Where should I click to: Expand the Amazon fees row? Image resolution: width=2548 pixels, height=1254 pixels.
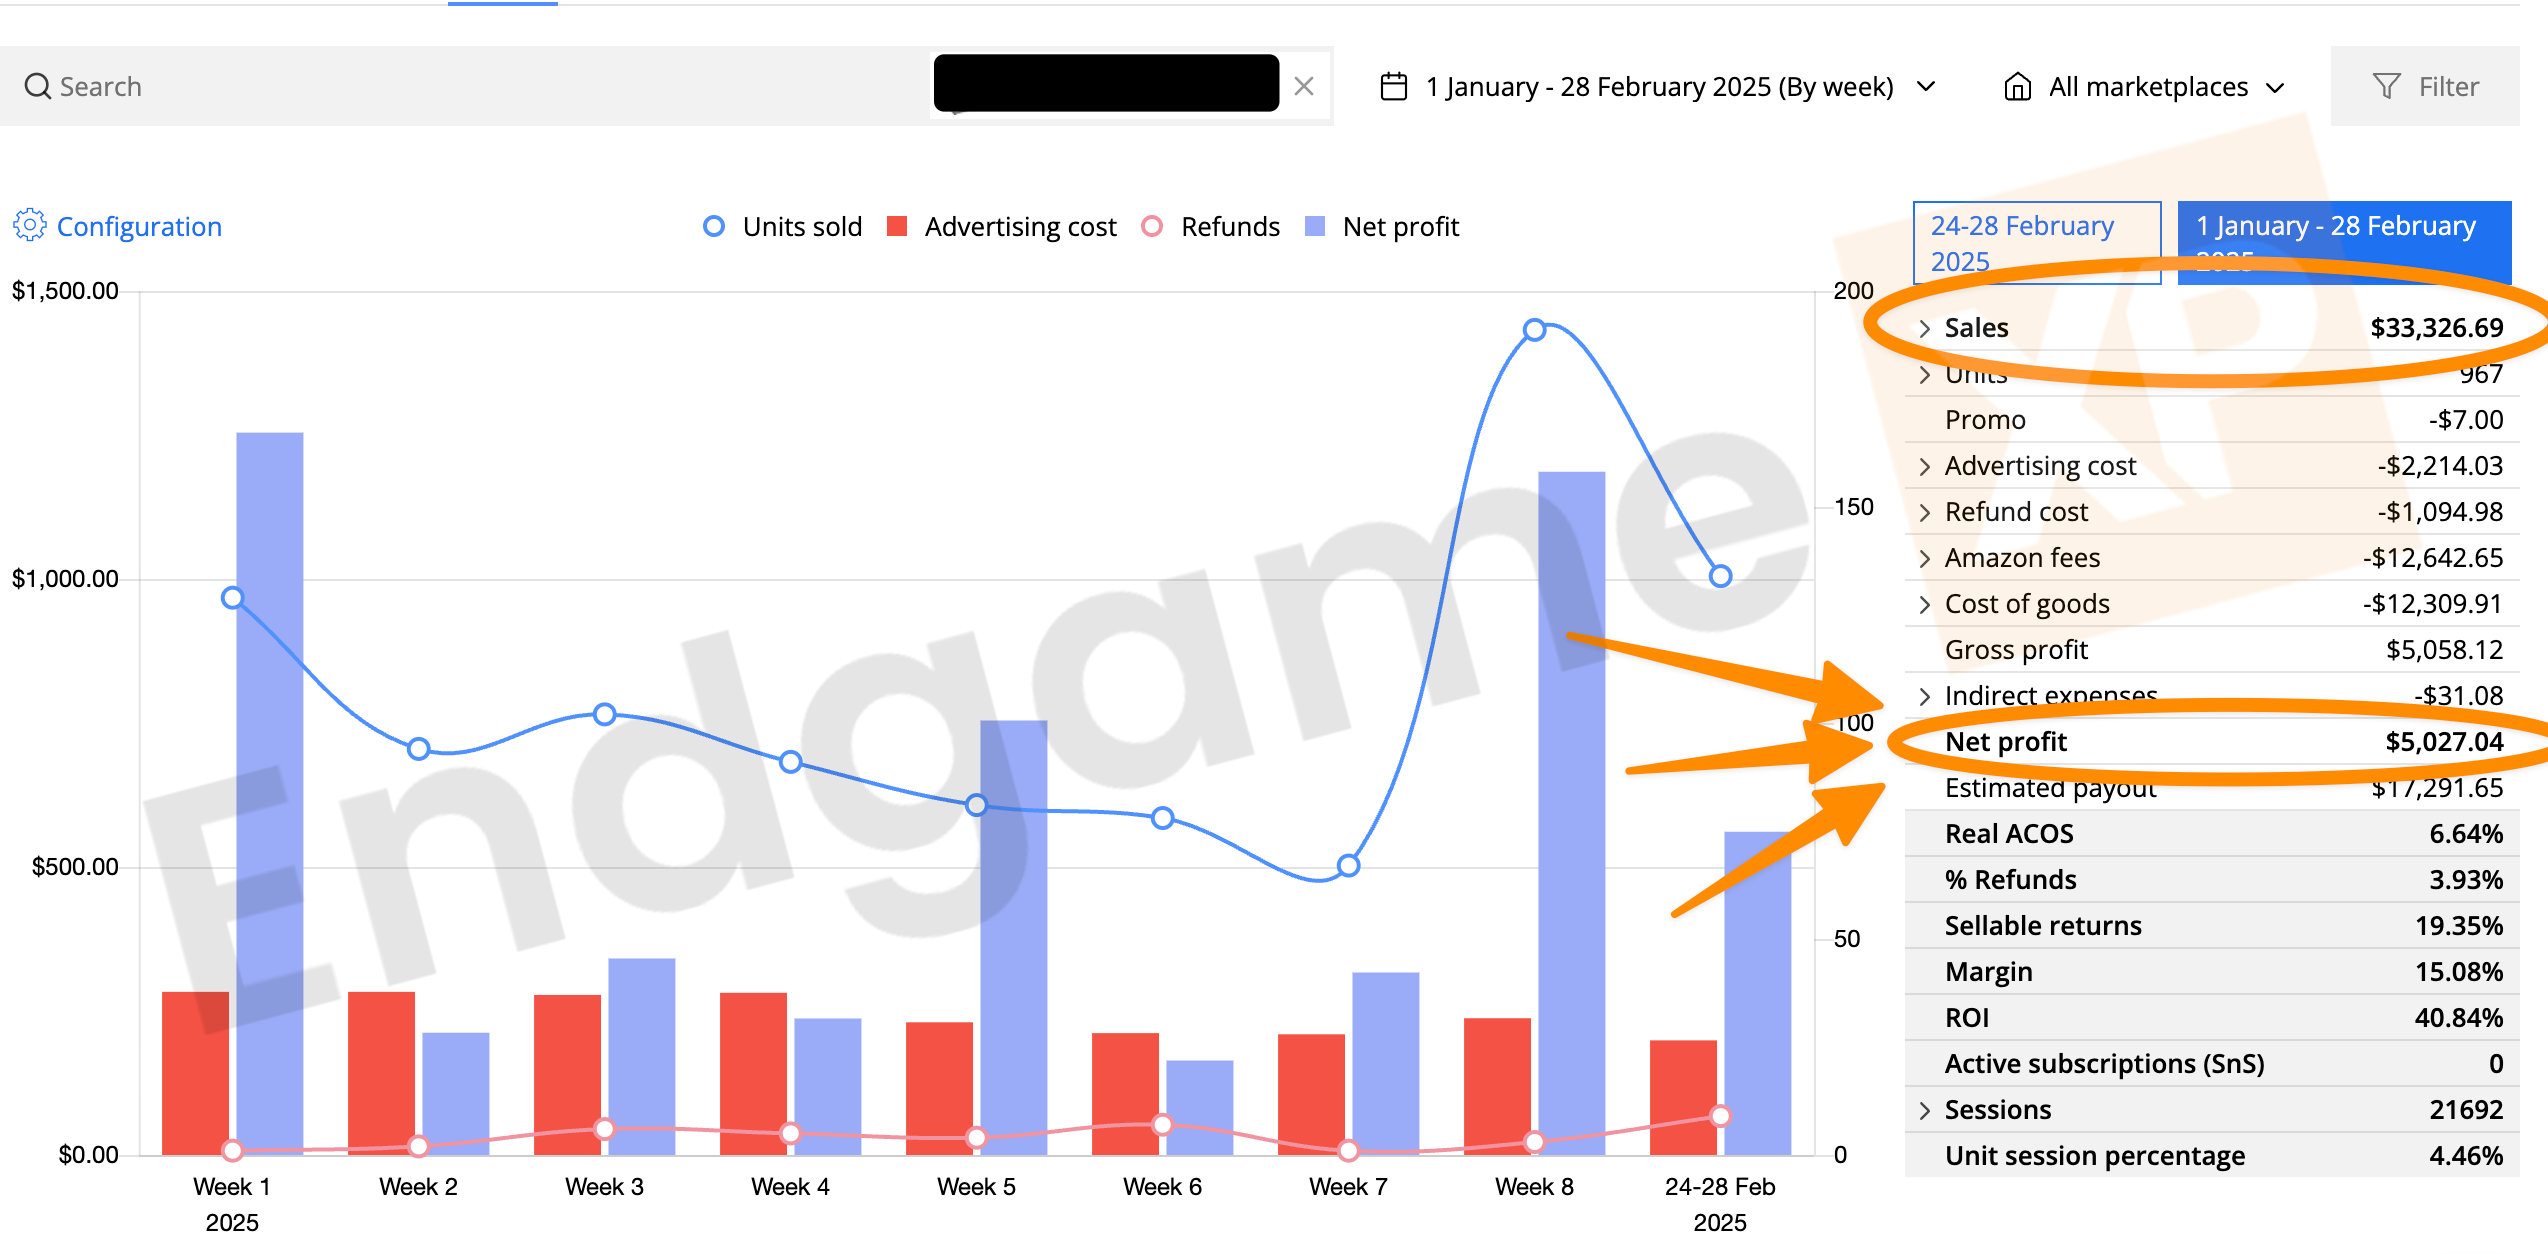(x=1924, y=559)
